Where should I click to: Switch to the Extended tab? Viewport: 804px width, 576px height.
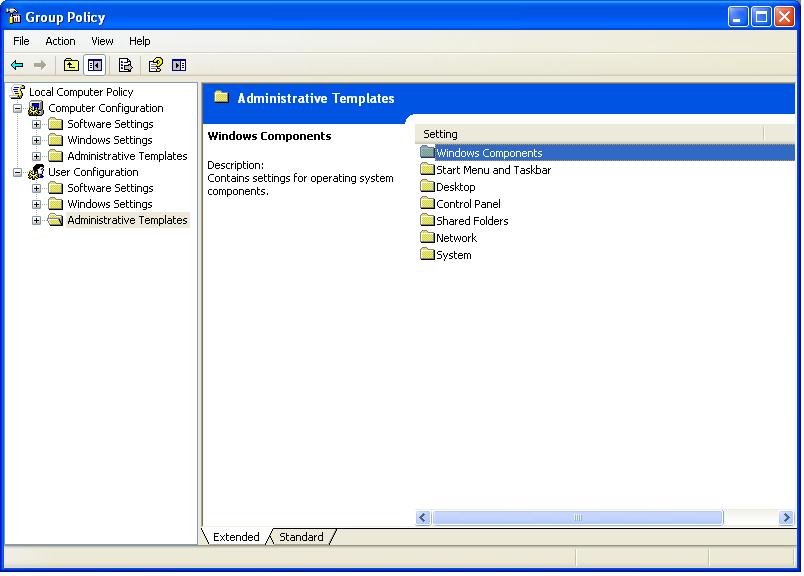pos(235,537)
